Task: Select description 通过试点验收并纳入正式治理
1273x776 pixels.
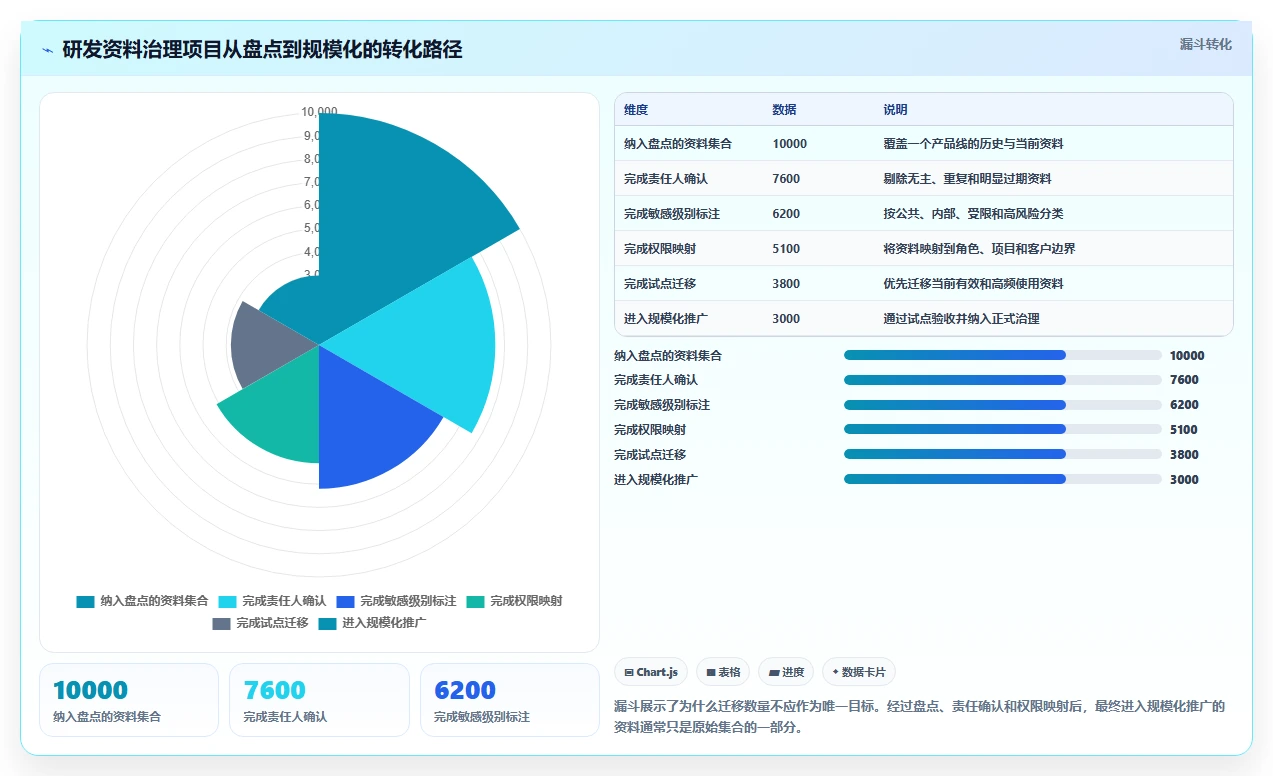Action: coord(961,319)
